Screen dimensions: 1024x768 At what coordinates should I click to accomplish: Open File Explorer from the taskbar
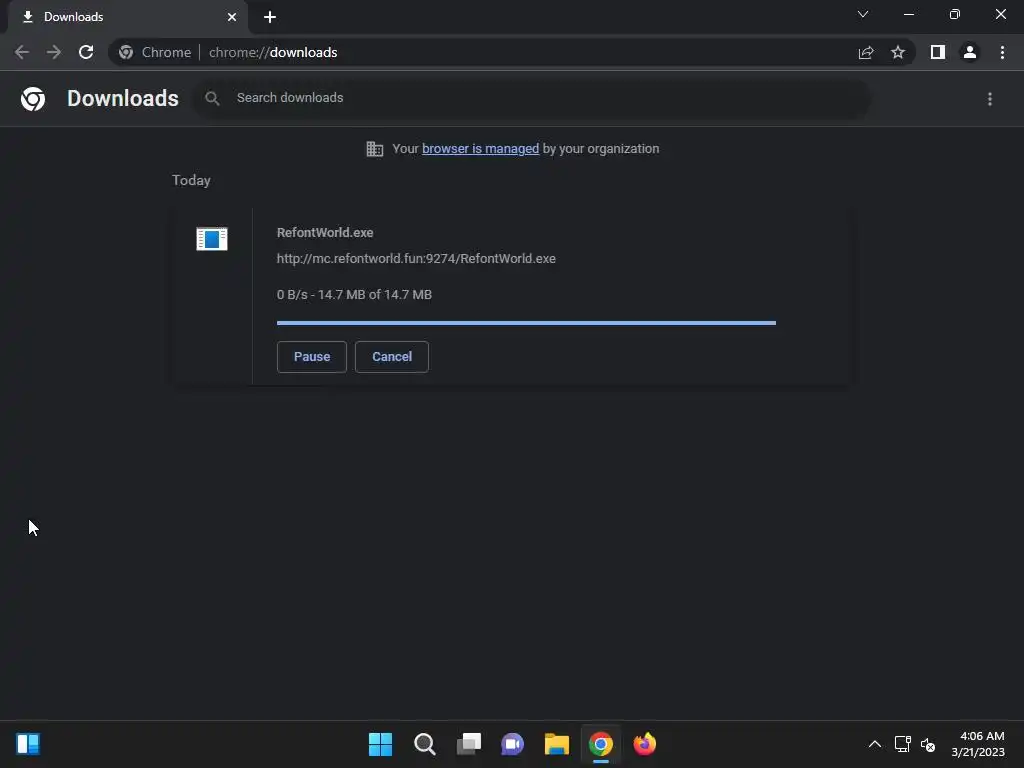557,744
